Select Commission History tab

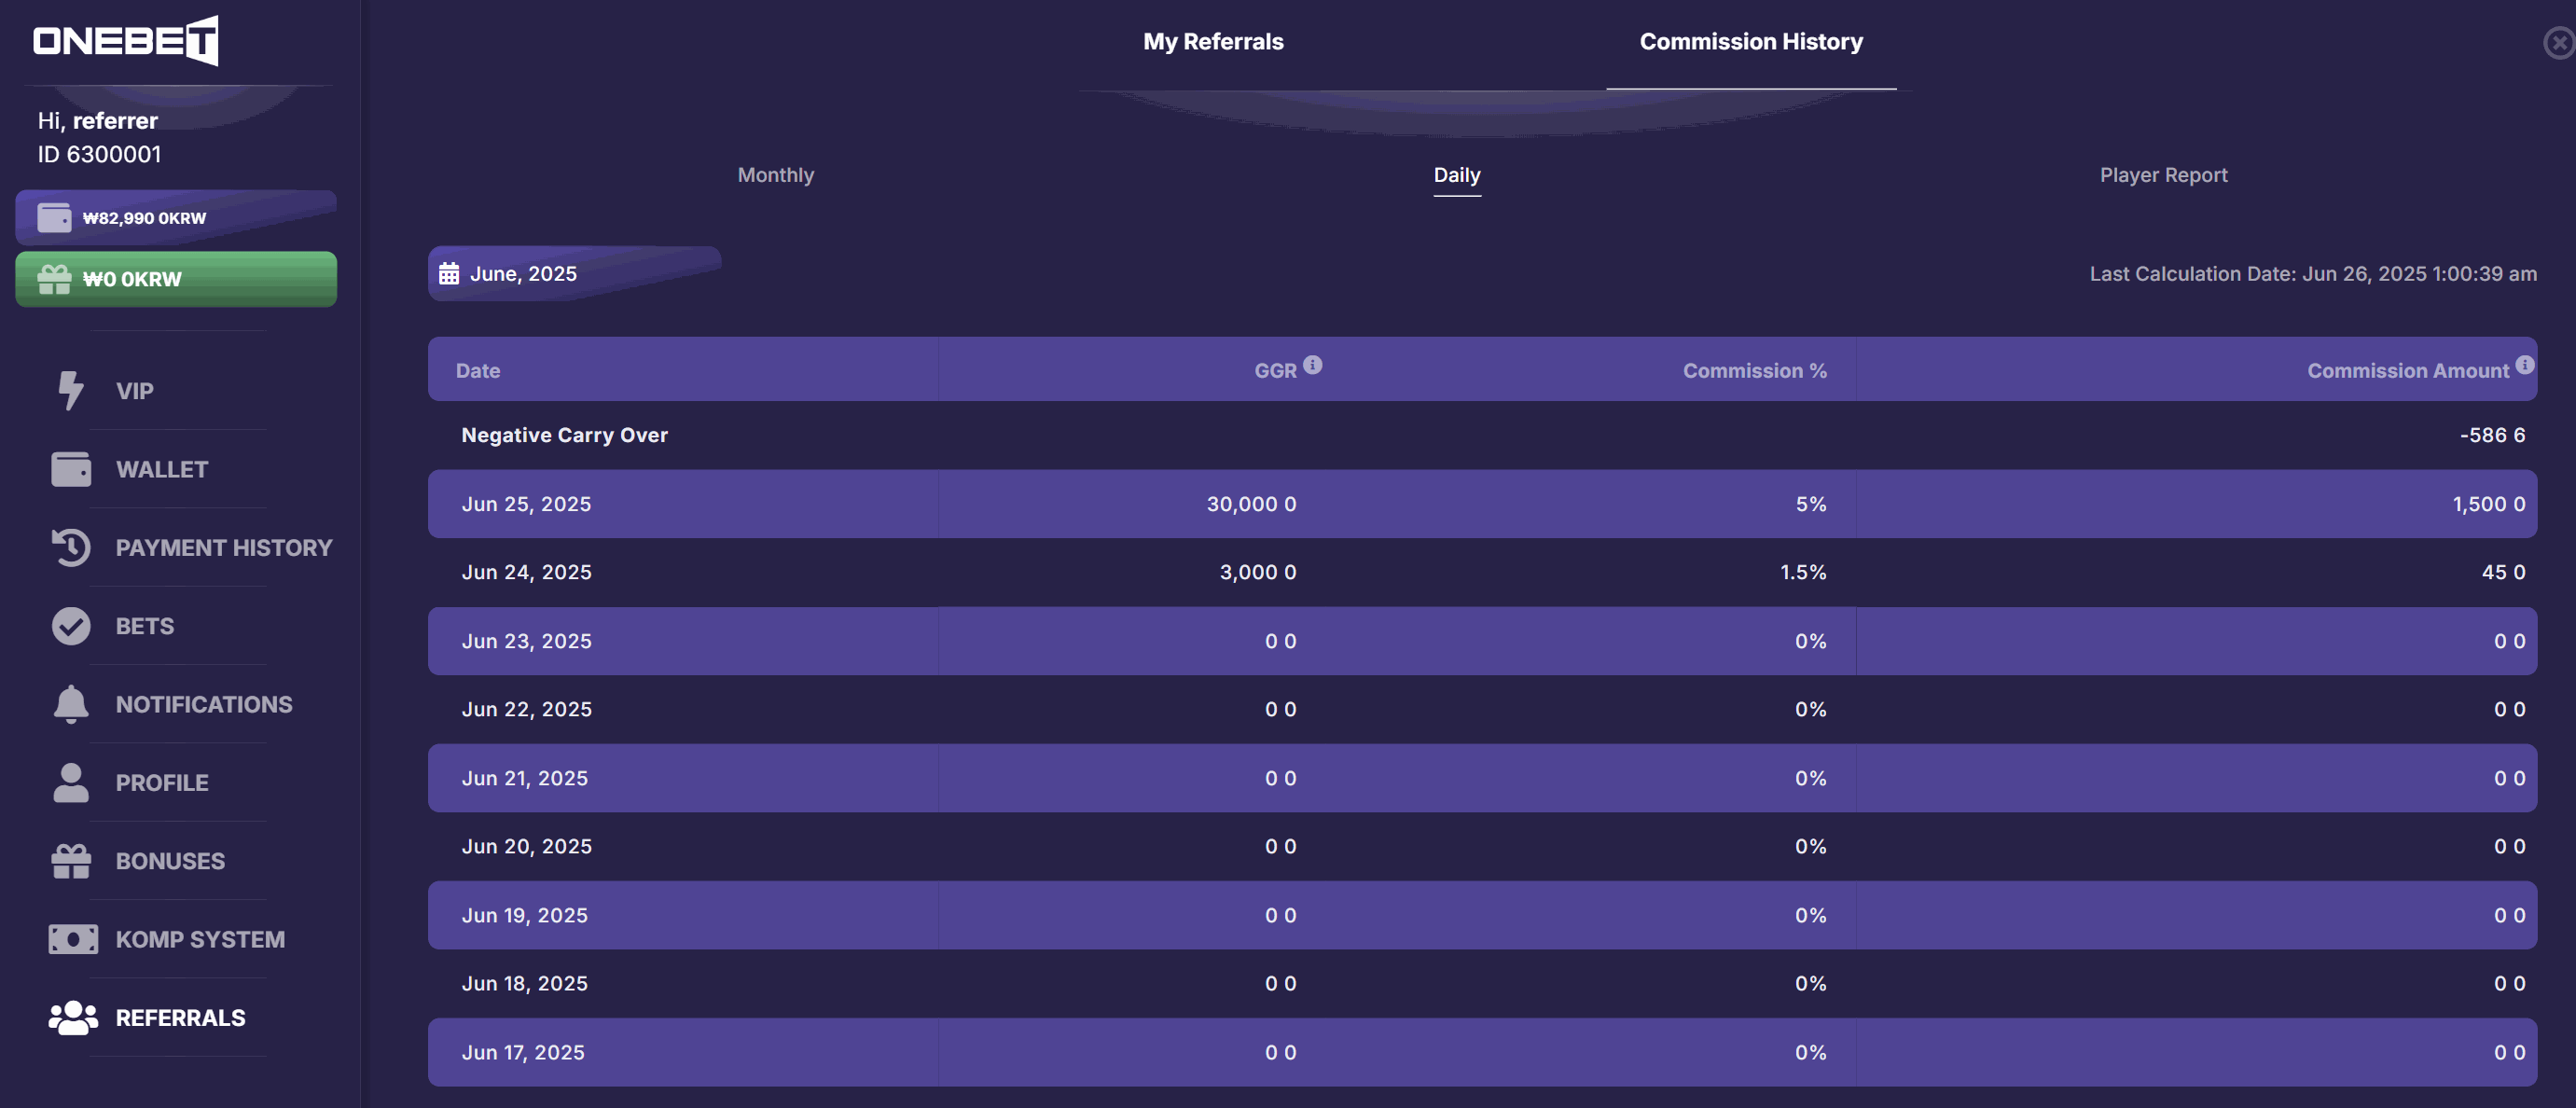tap(1751, 41)
